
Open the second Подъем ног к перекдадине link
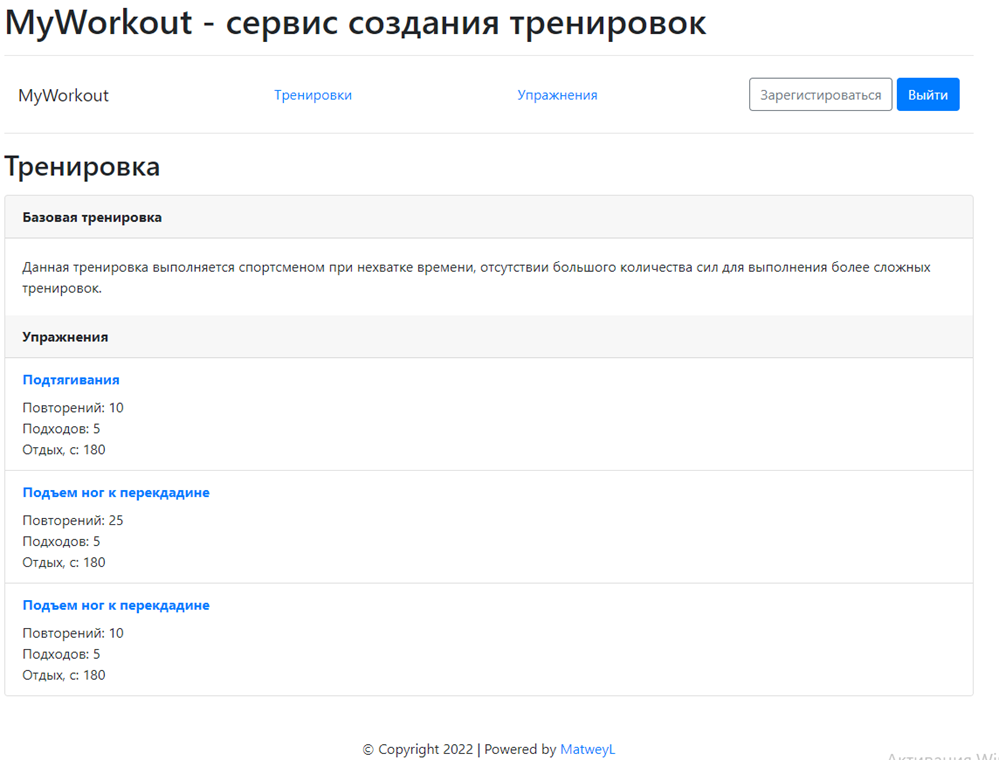point(115,605)
